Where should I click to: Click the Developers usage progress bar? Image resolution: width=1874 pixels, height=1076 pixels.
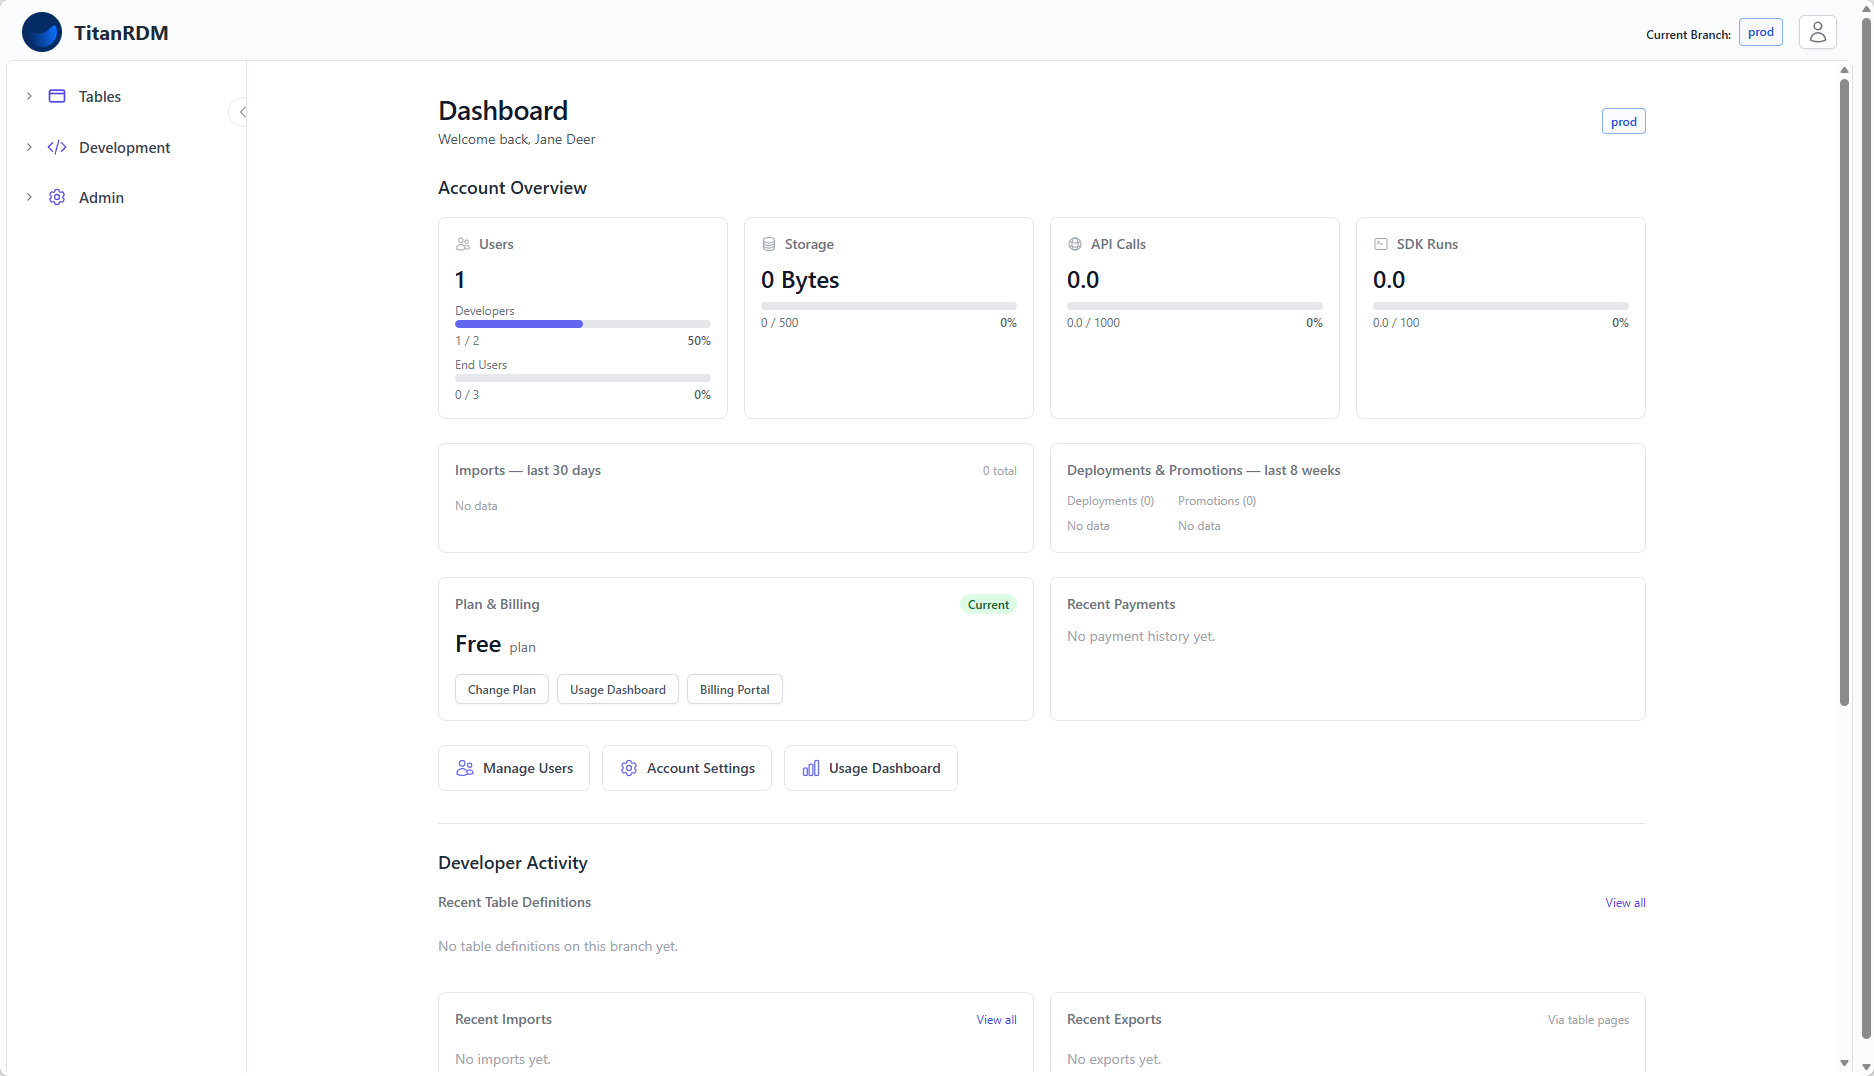tap(583, 324)
